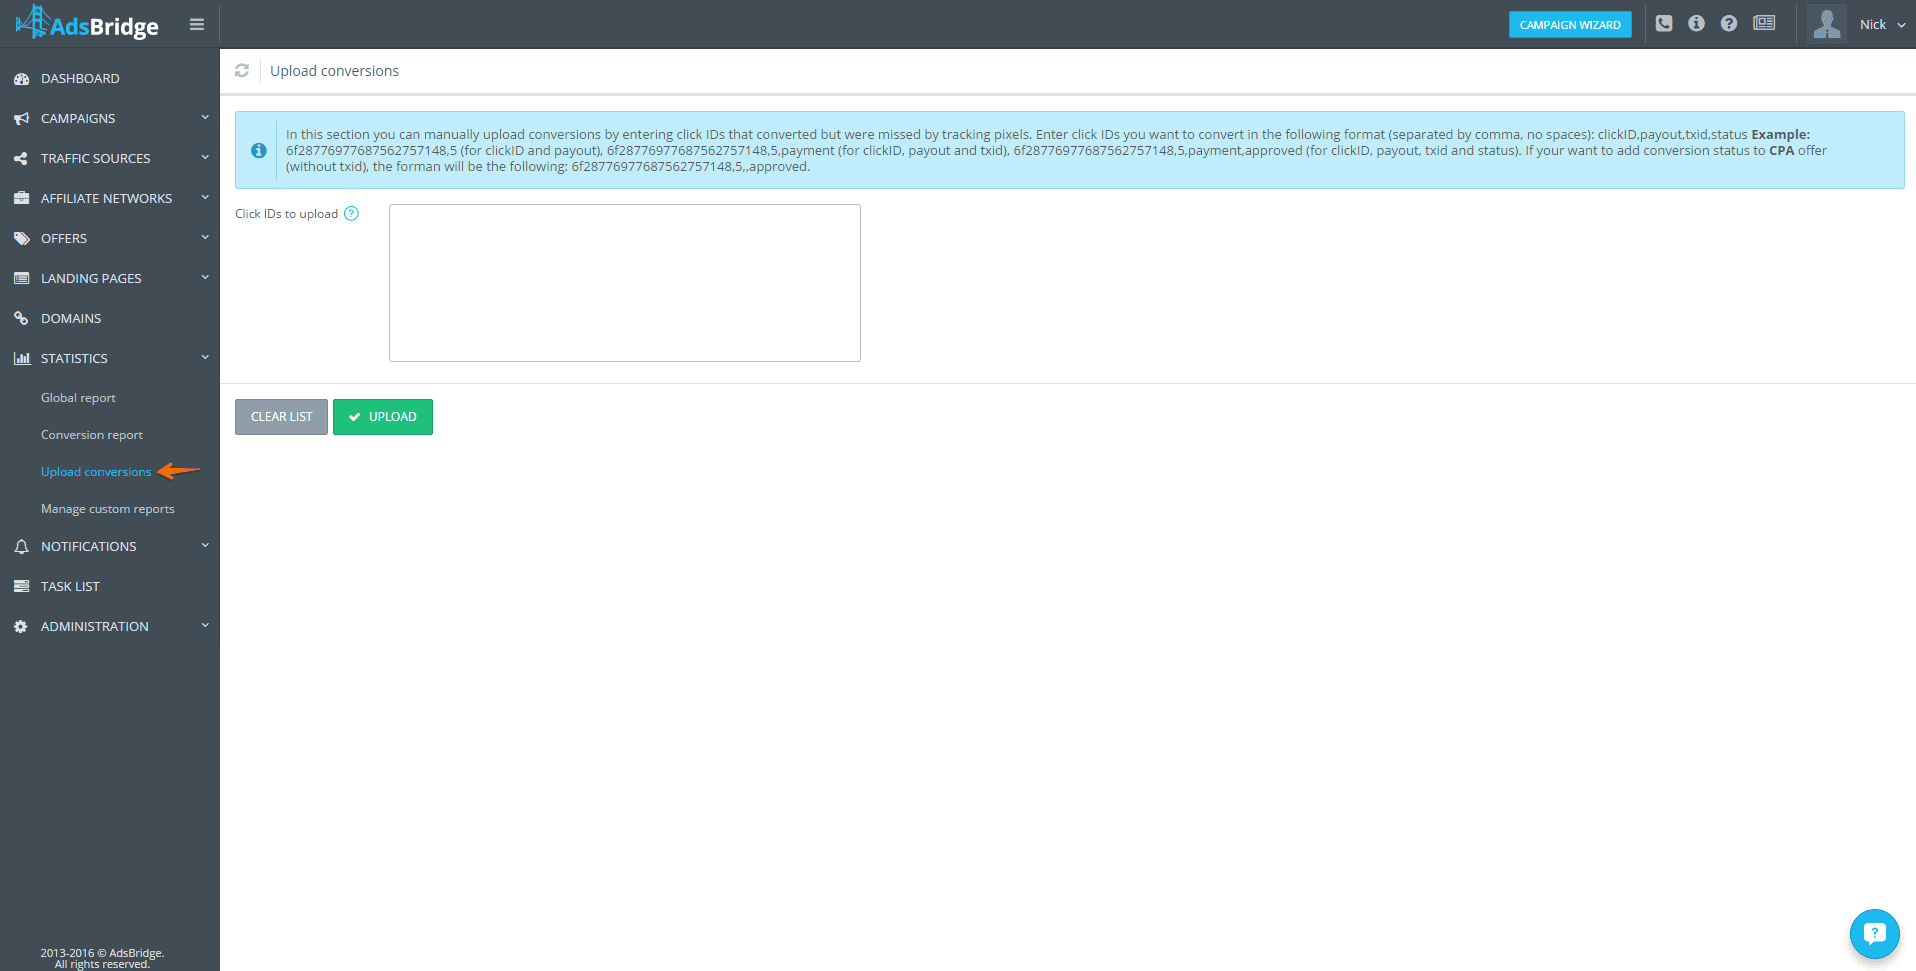Click the ADMINISTRATION menu label
The image size is (1916, 971).
pyautogui.click(x=95, y=627)
